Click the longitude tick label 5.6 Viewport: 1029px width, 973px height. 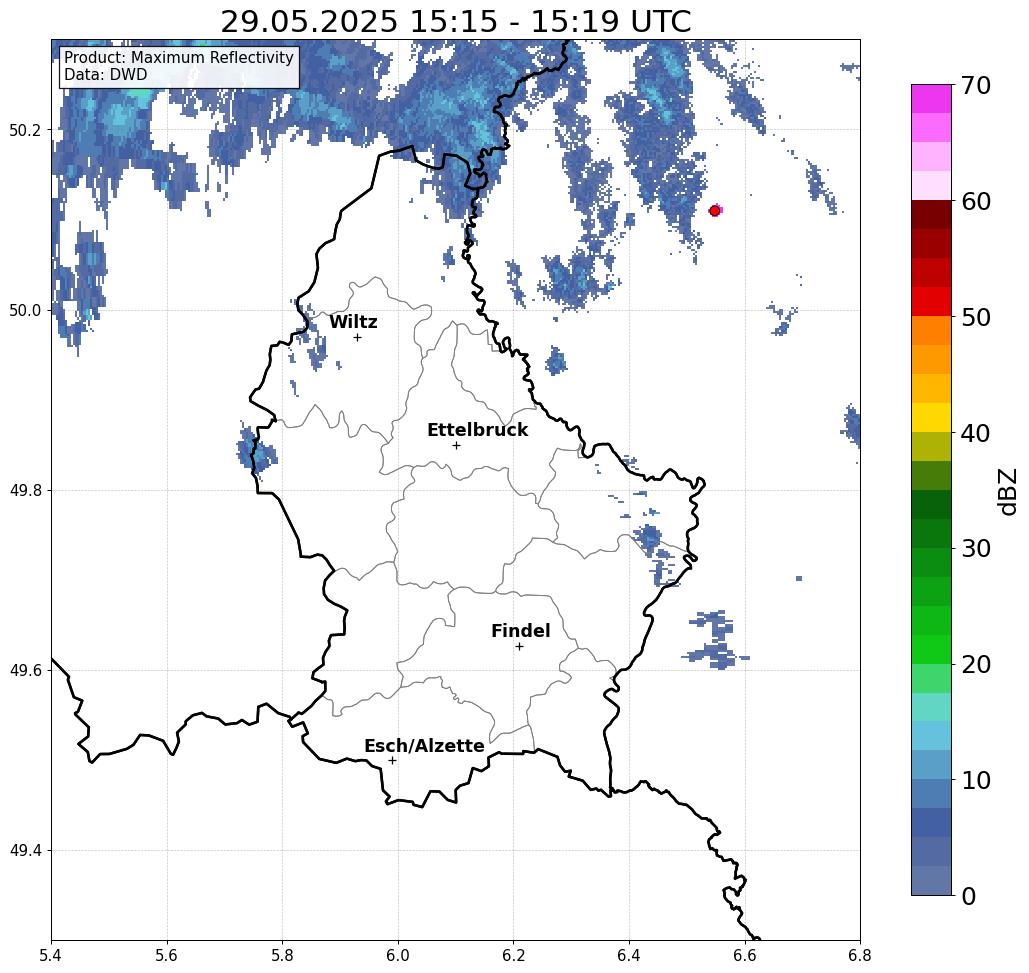pos(167,955)
